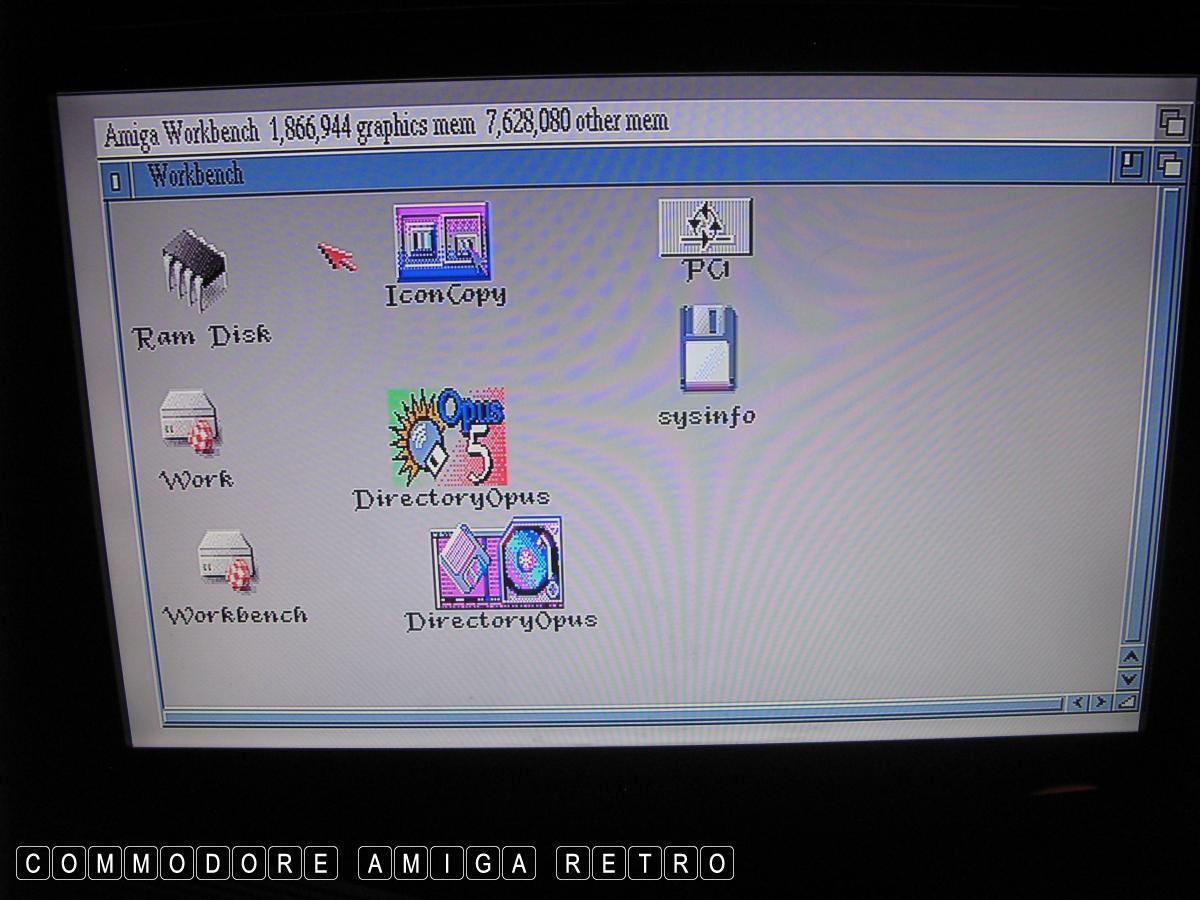Click the scroll up arrow
Viewport: 1200px width, 900px height.
1131,657
